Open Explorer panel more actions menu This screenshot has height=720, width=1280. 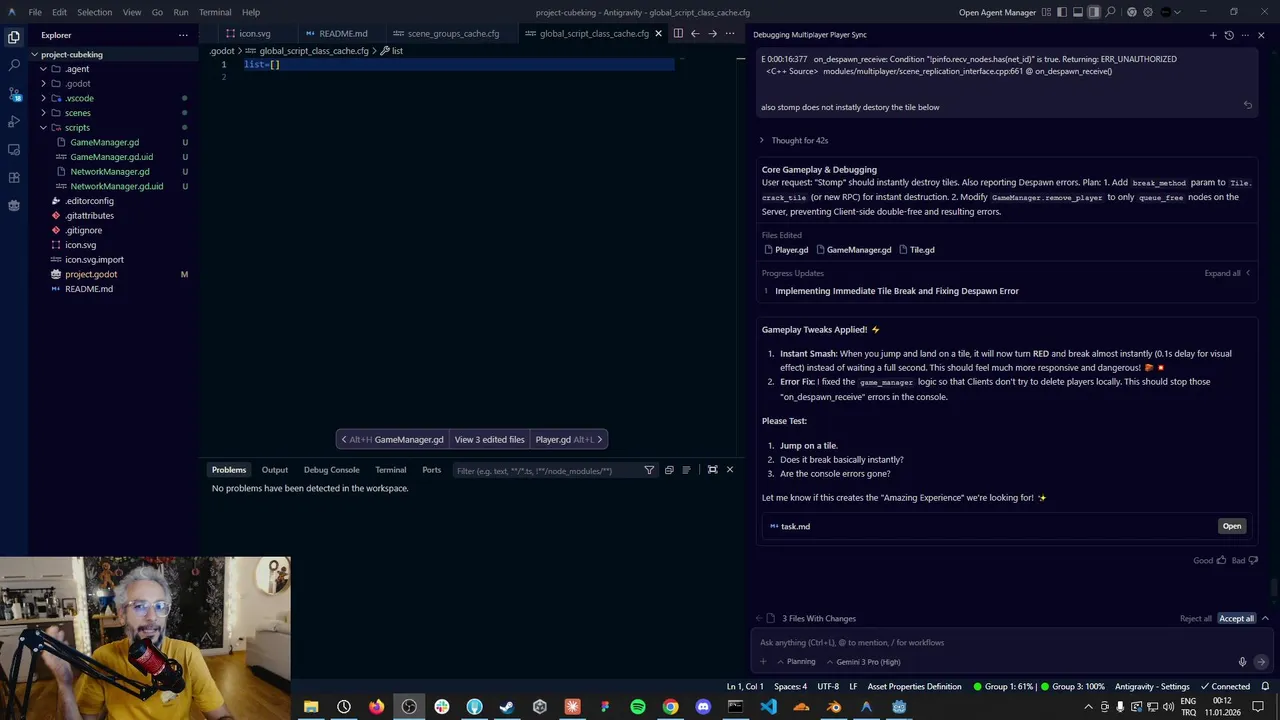(183, 35)
